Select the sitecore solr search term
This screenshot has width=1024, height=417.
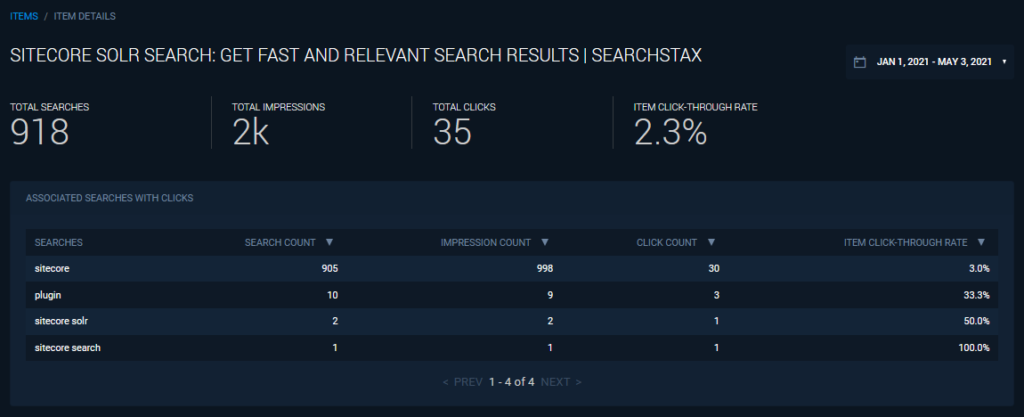pos(61,321)
